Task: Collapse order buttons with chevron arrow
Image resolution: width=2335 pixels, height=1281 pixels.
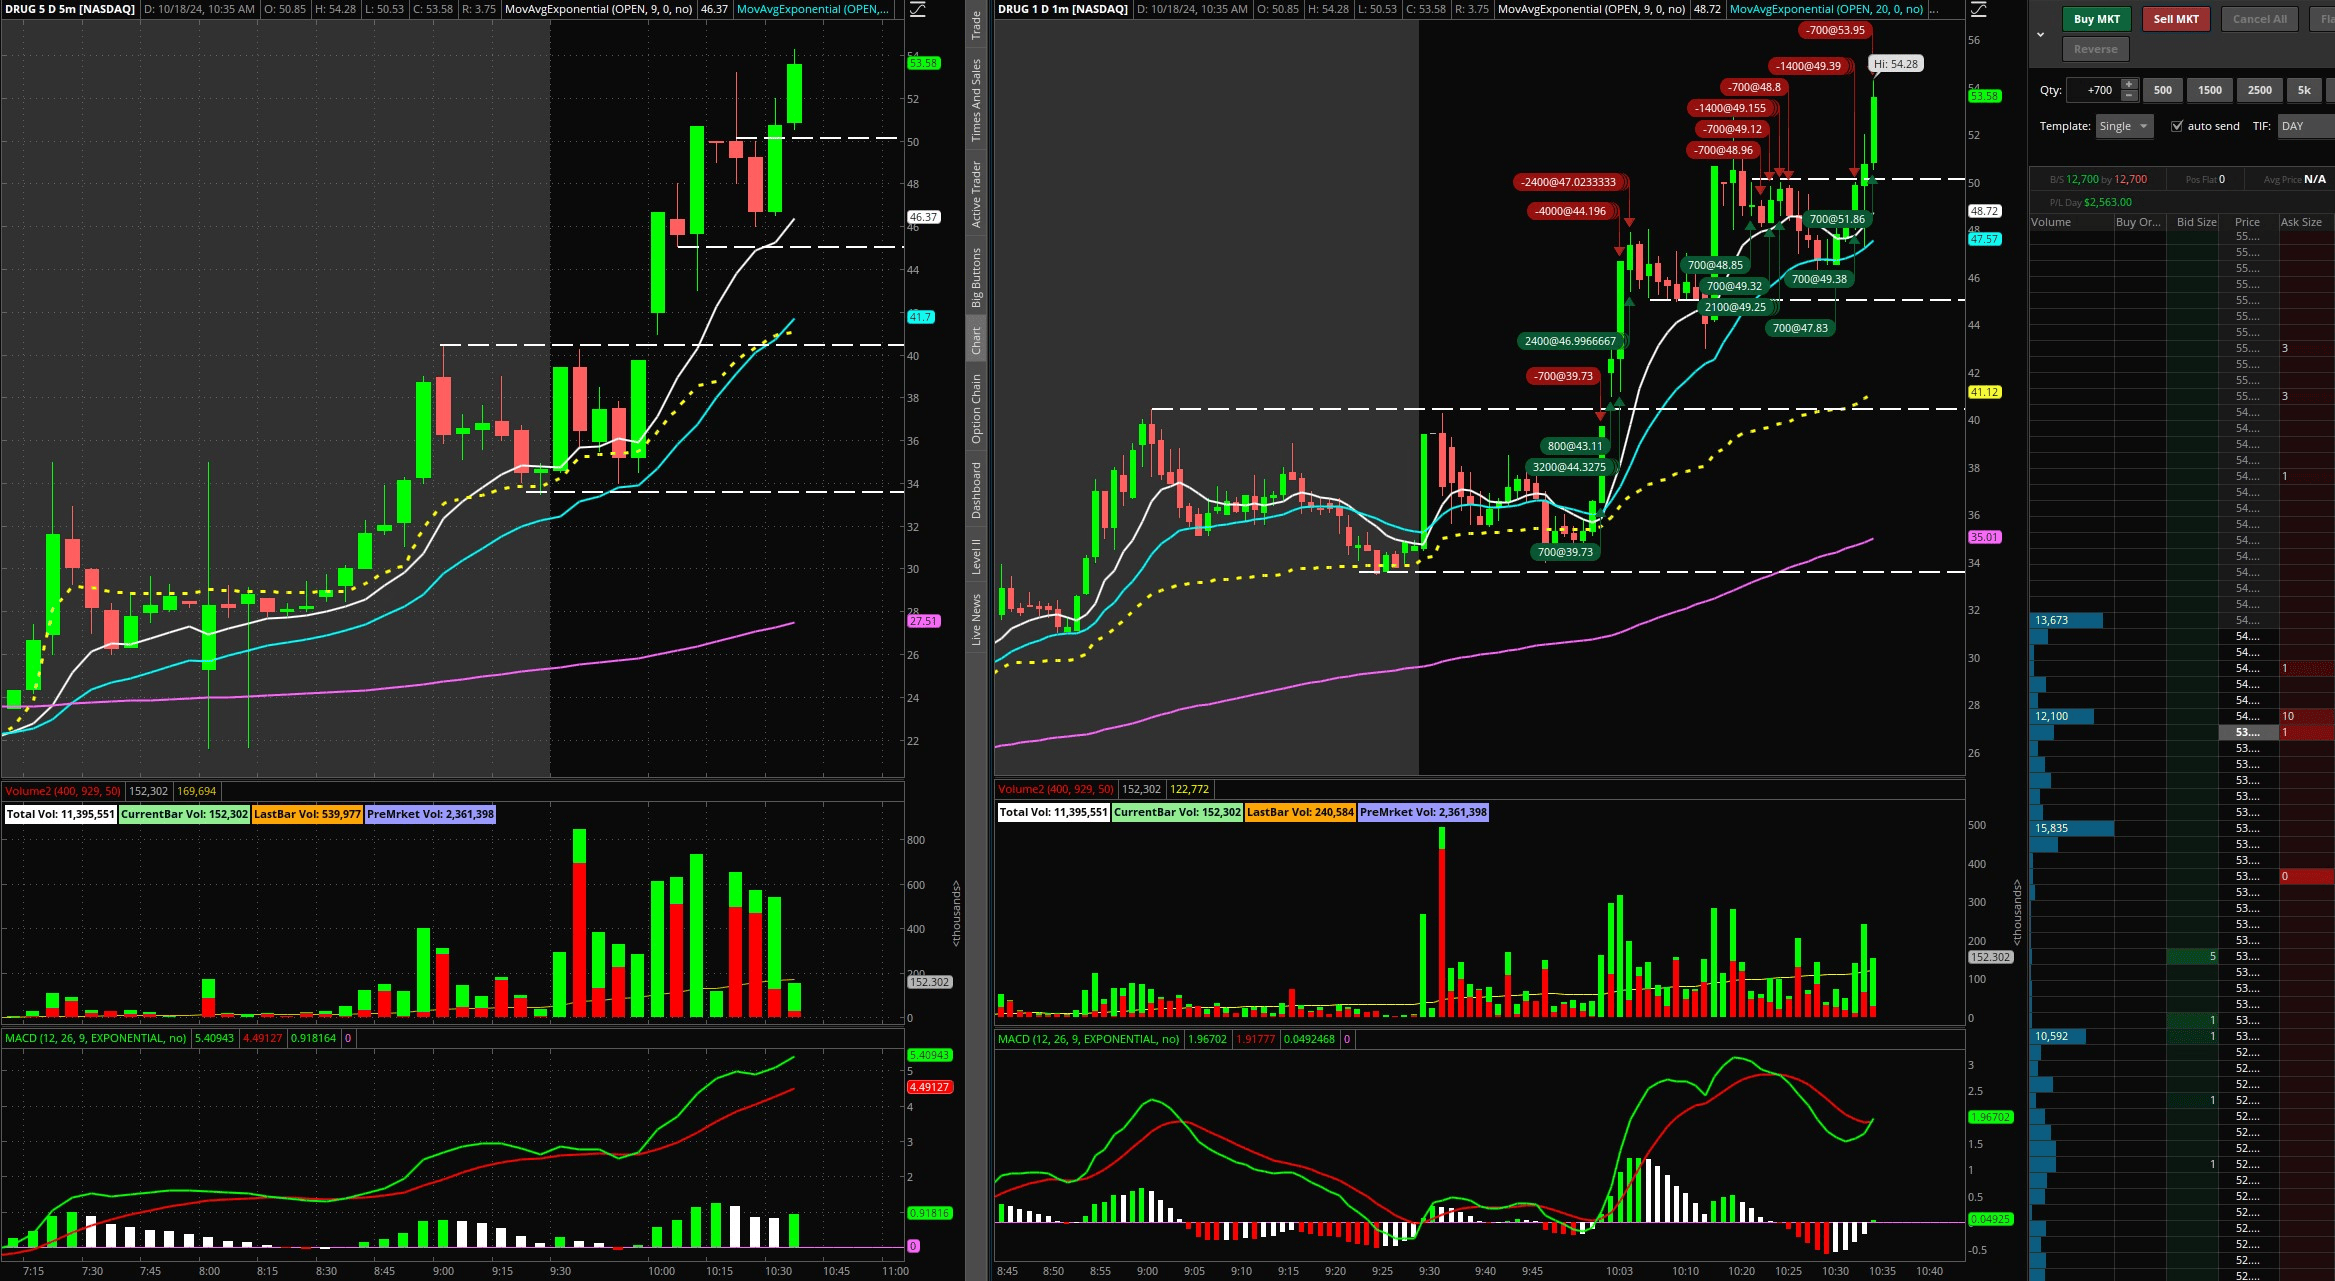Action: pos(2041,34)
